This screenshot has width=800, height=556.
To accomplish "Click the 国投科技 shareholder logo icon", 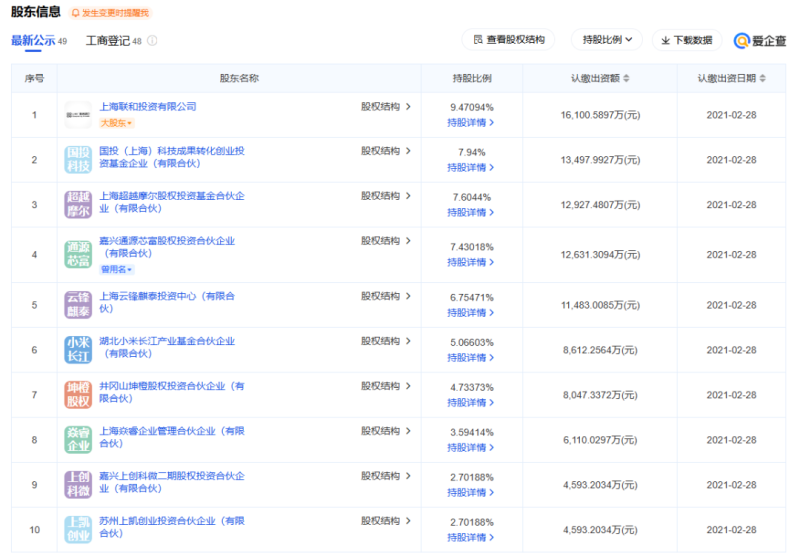I will point(78,160).
